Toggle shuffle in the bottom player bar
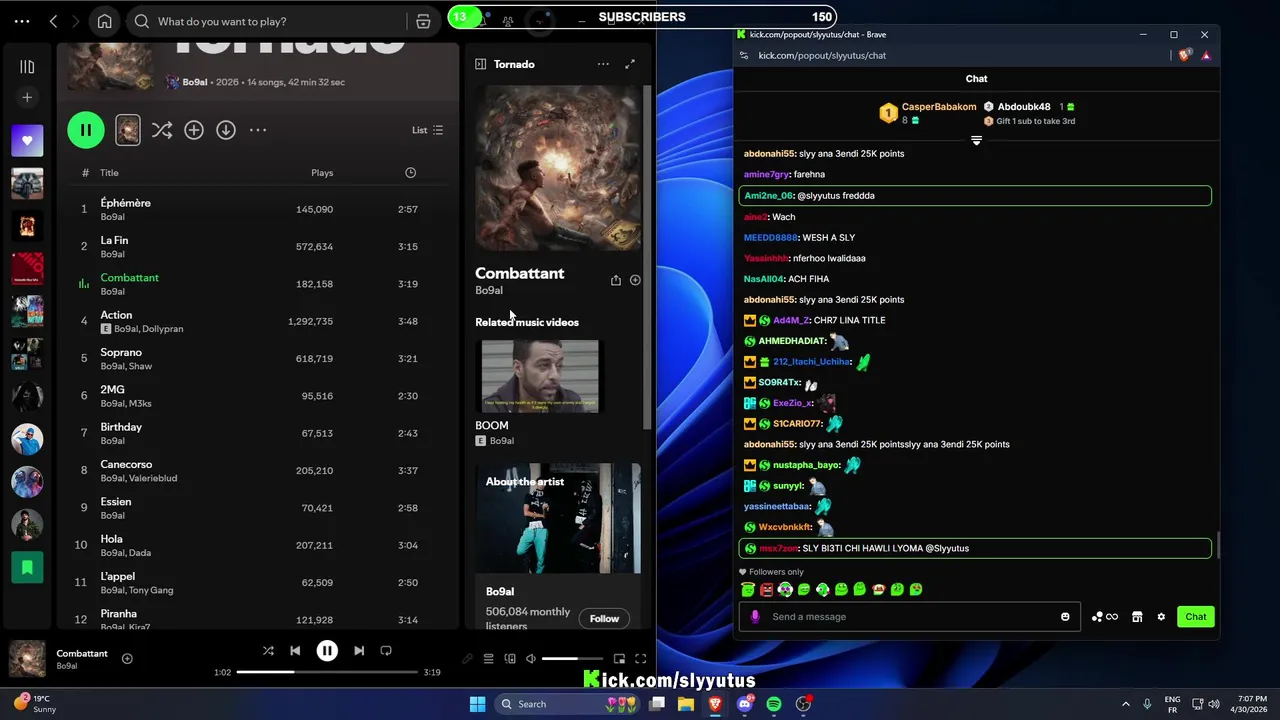 tap(268, 651)
